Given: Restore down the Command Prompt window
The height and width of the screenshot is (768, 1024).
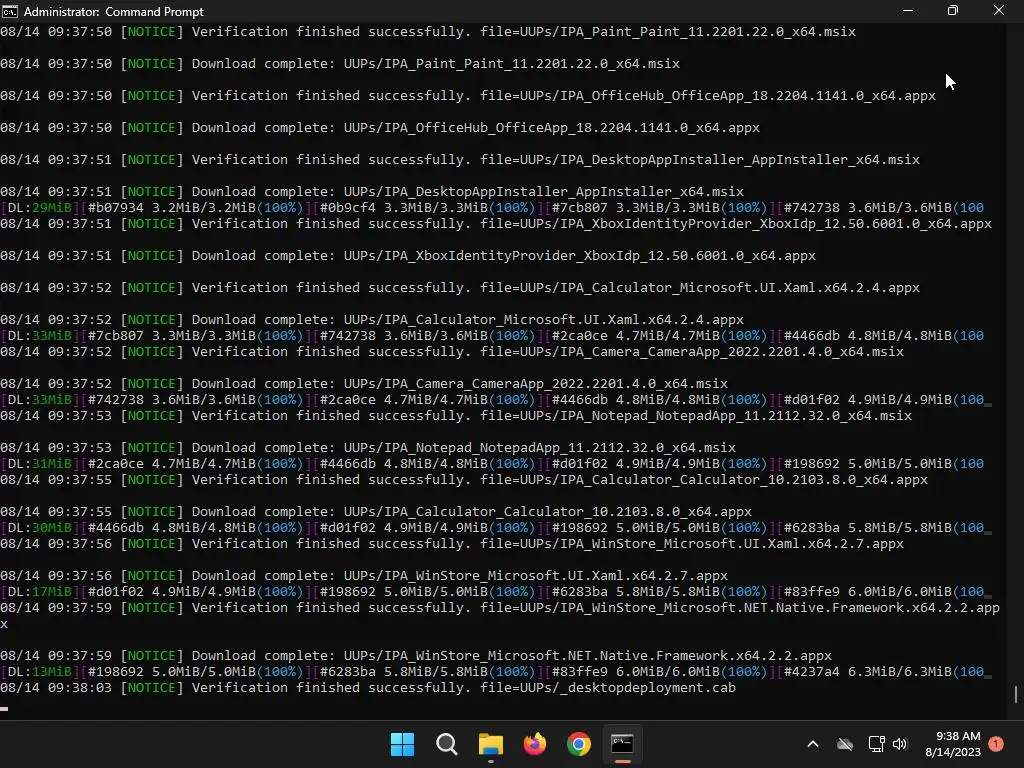Looking at the screenshot, I should [953, 10].
